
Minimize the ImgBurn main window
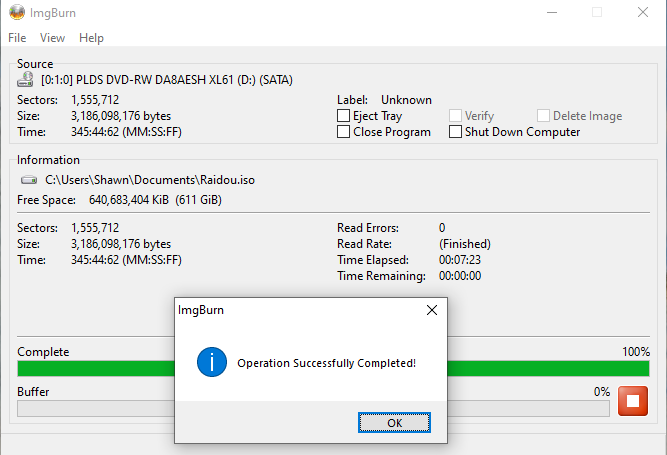click(552, 12)
